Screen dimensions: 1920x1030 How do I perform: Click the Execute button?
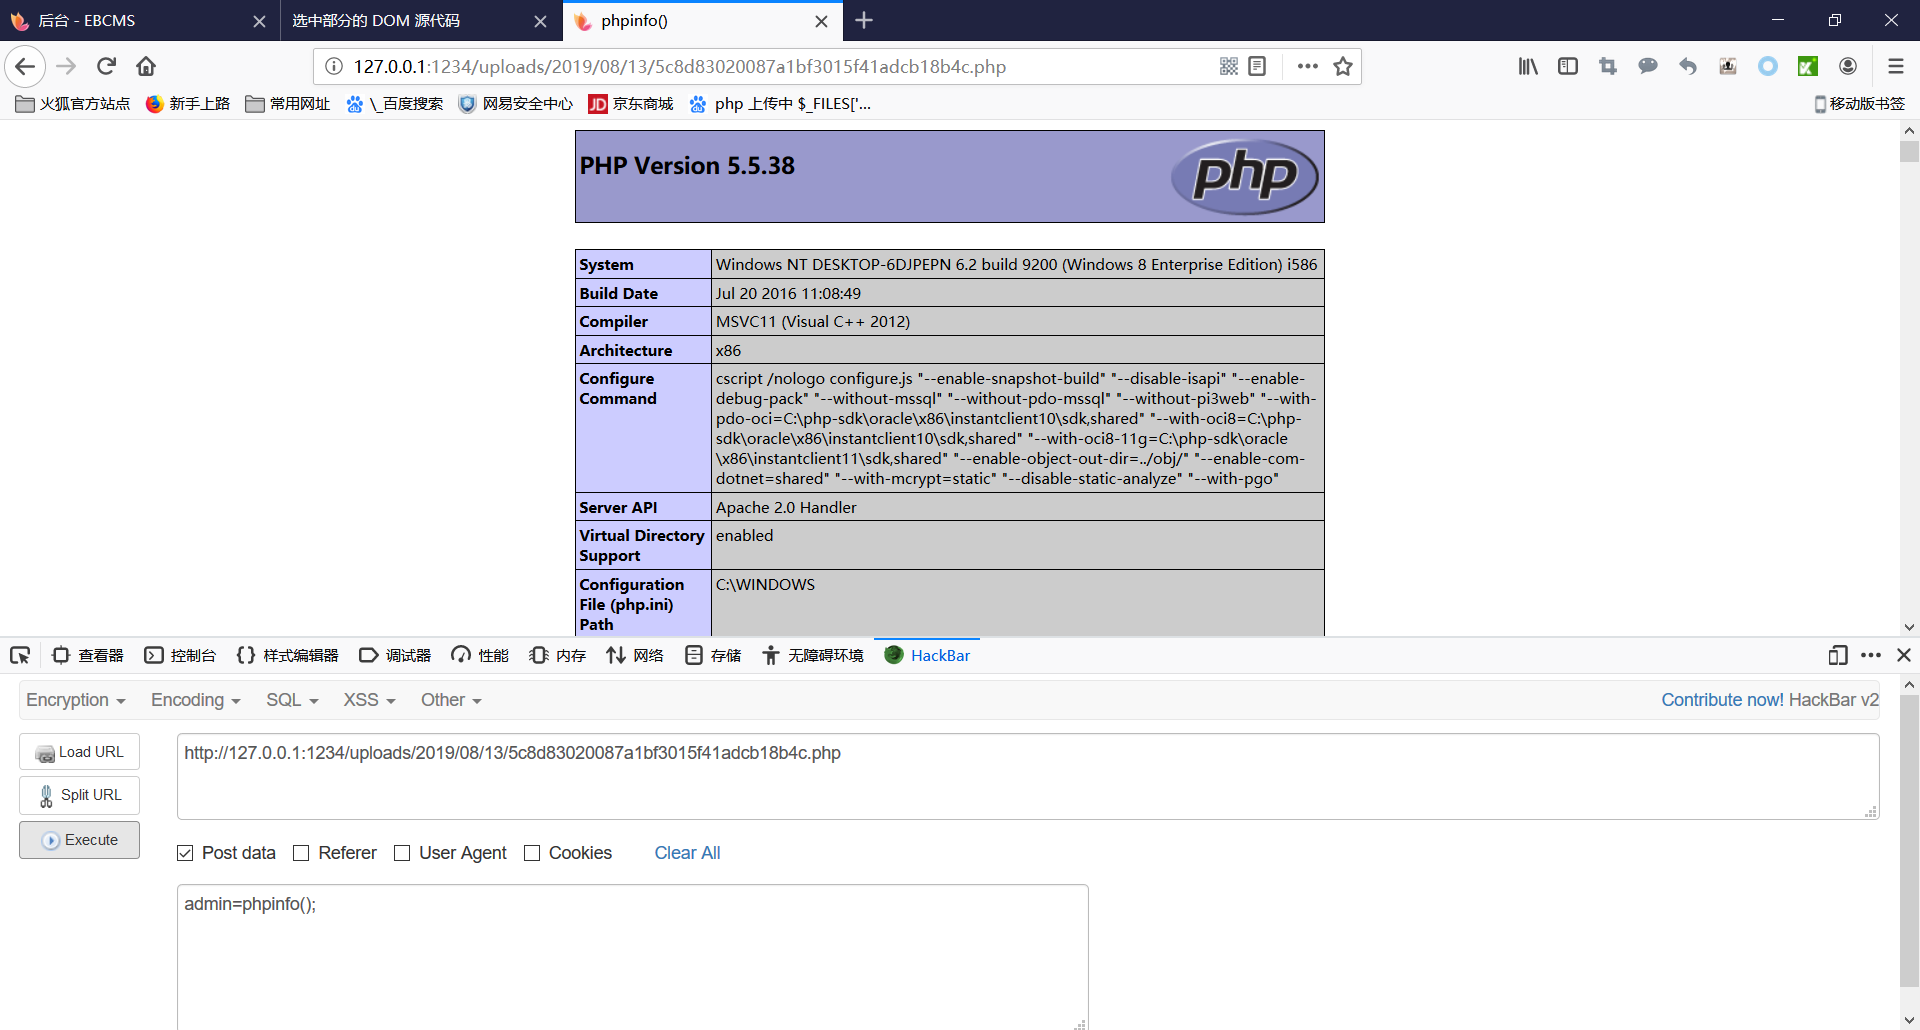point(79,840)
